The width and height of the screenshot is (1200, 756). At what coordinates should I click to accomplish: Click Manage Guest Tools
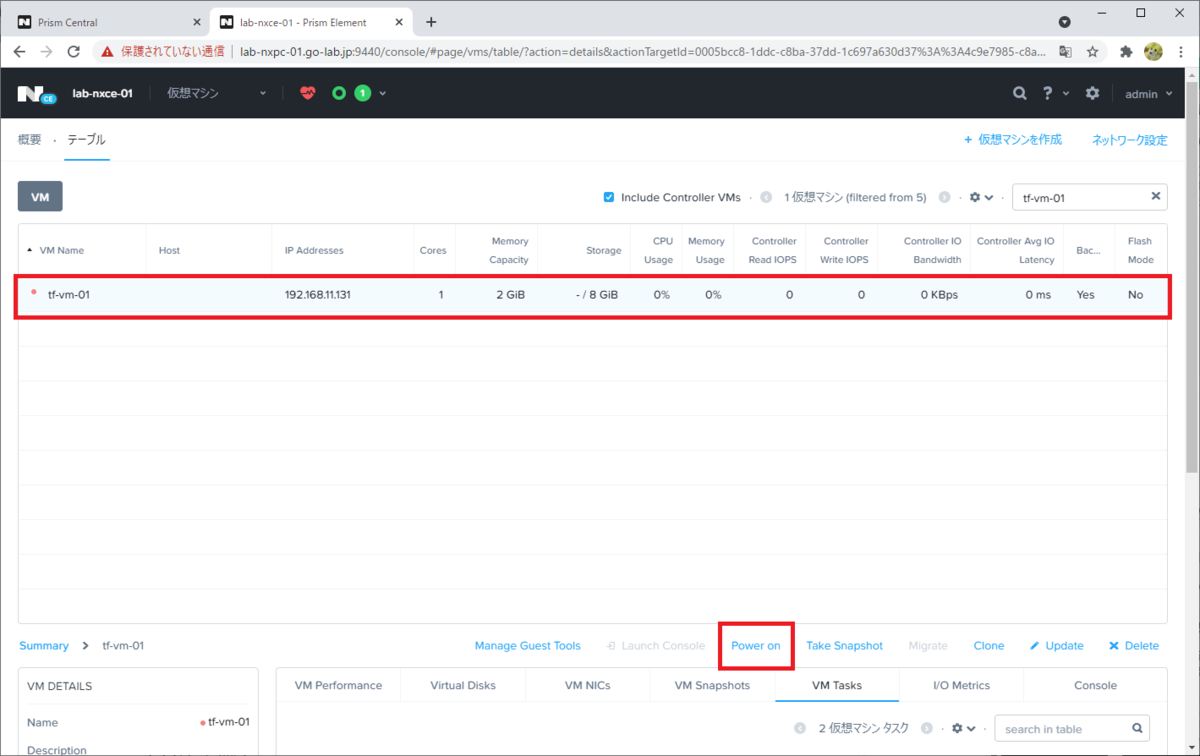(527, 646)
